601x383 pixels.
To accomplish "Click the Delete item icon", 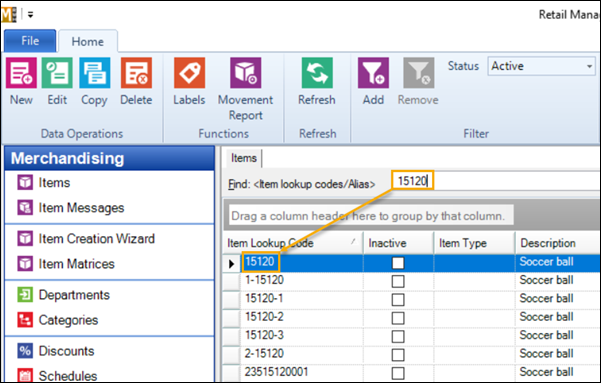I will [x=136, y=73].
